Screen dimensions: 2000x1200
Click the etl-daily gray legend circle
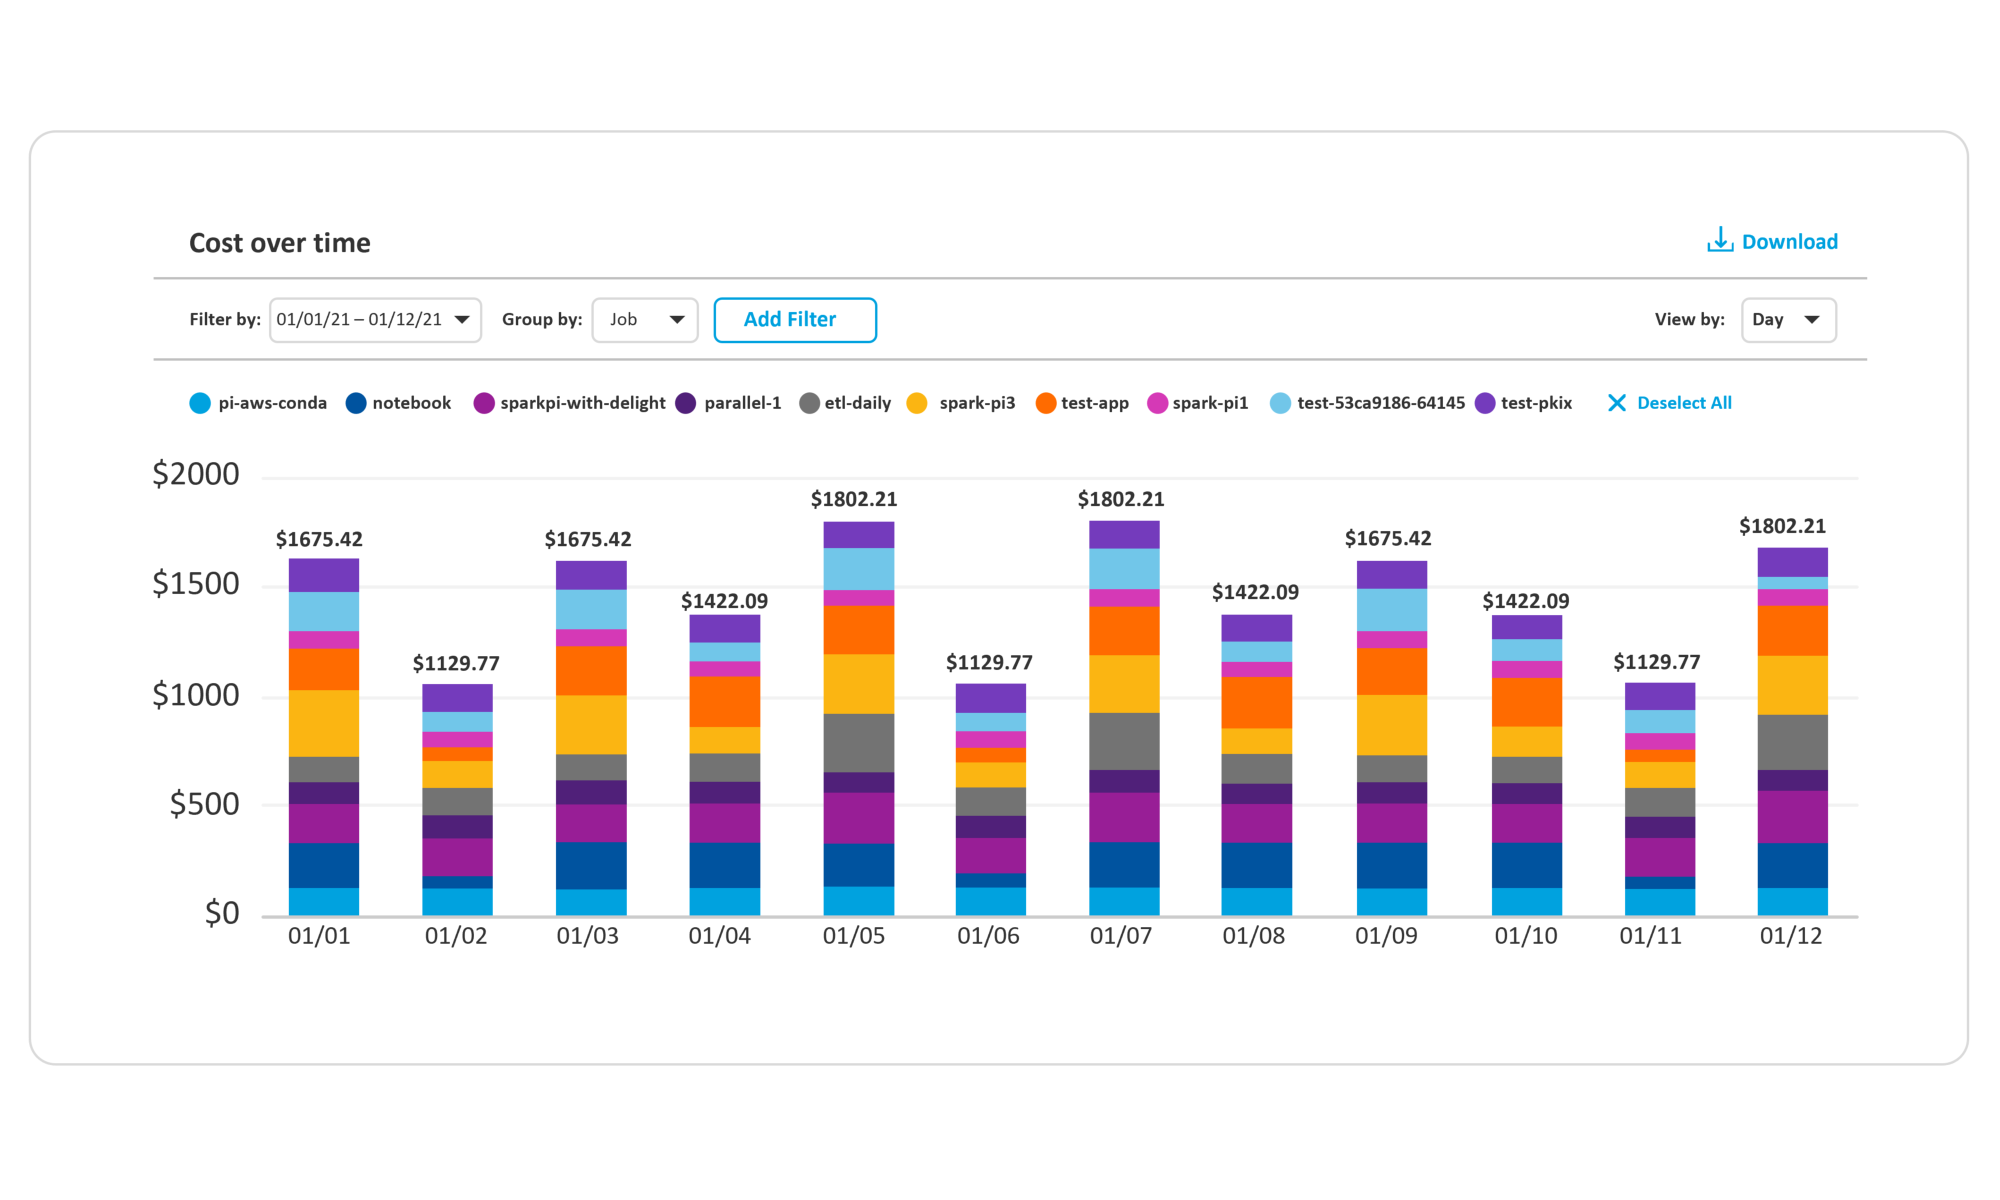[810, 403]
